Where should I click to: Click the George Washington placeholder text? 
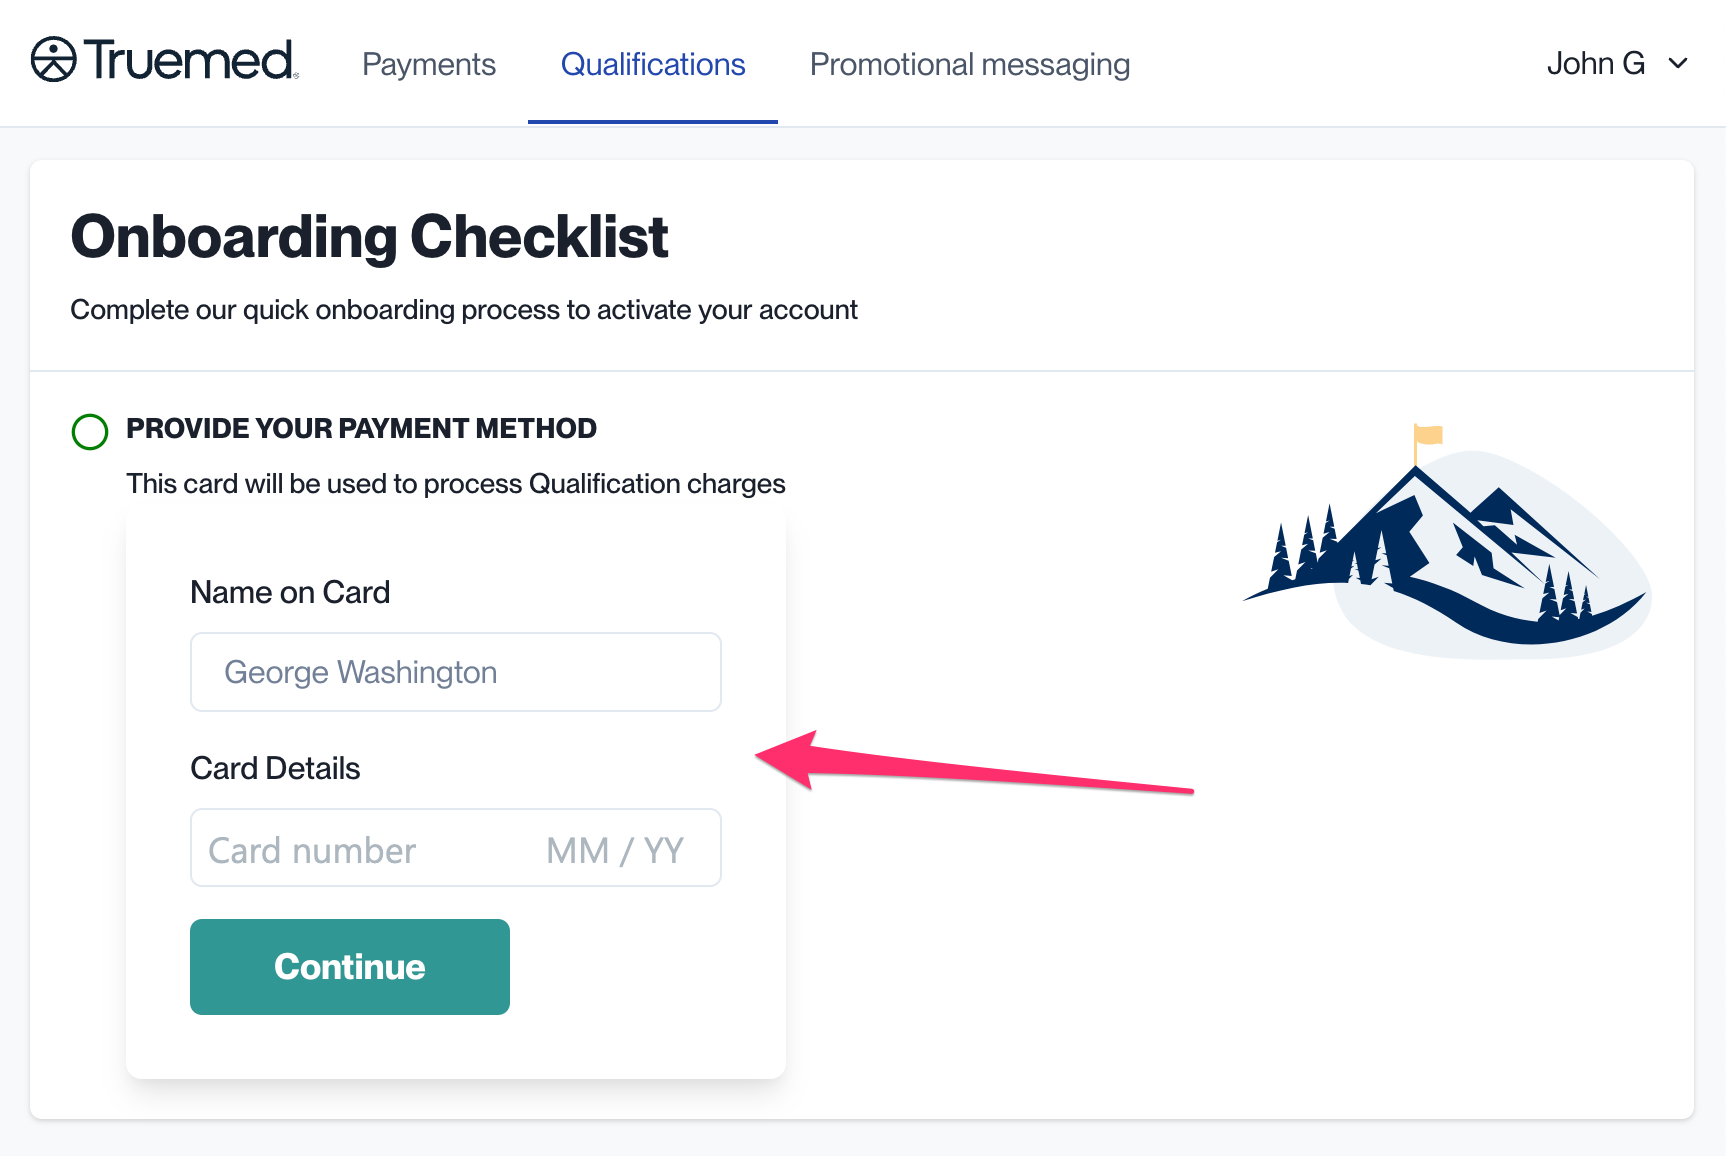click(361, 672)
